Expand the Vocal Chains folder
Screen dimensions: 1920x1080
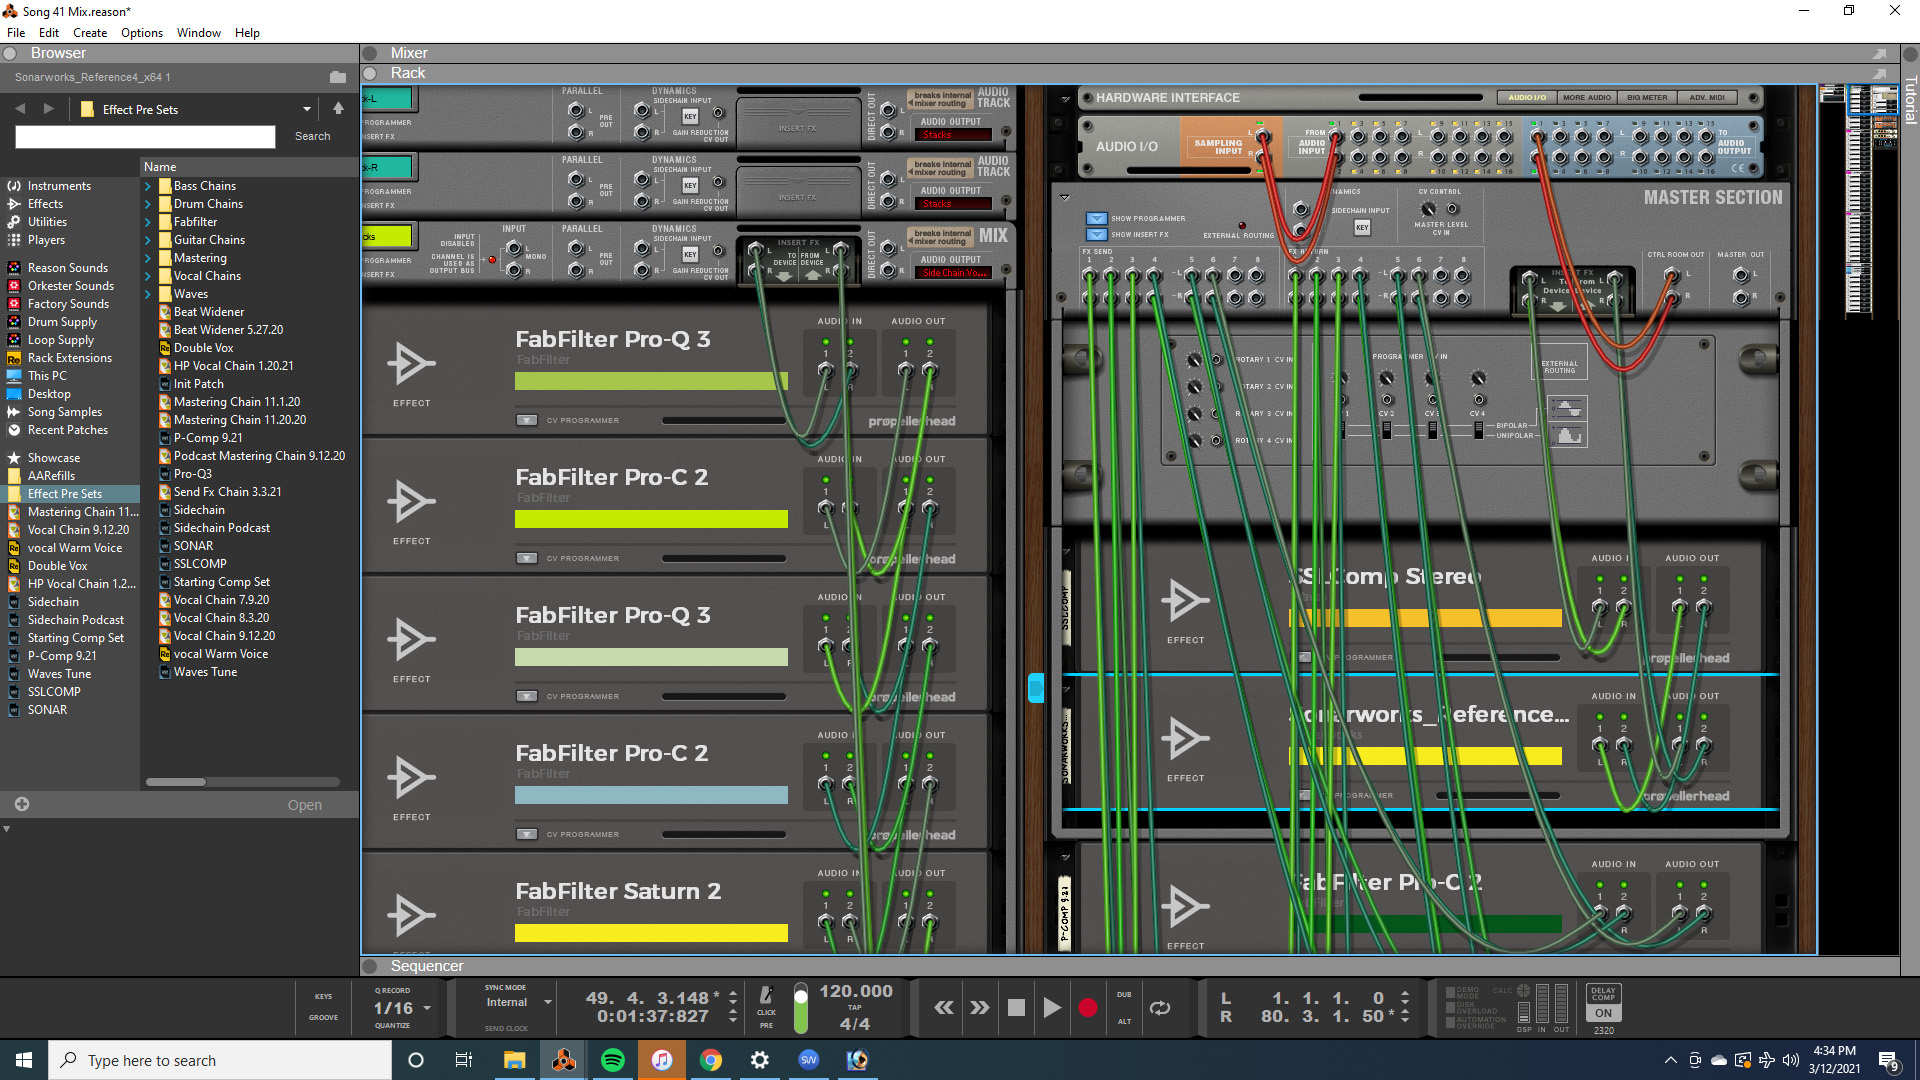point(148,276)
